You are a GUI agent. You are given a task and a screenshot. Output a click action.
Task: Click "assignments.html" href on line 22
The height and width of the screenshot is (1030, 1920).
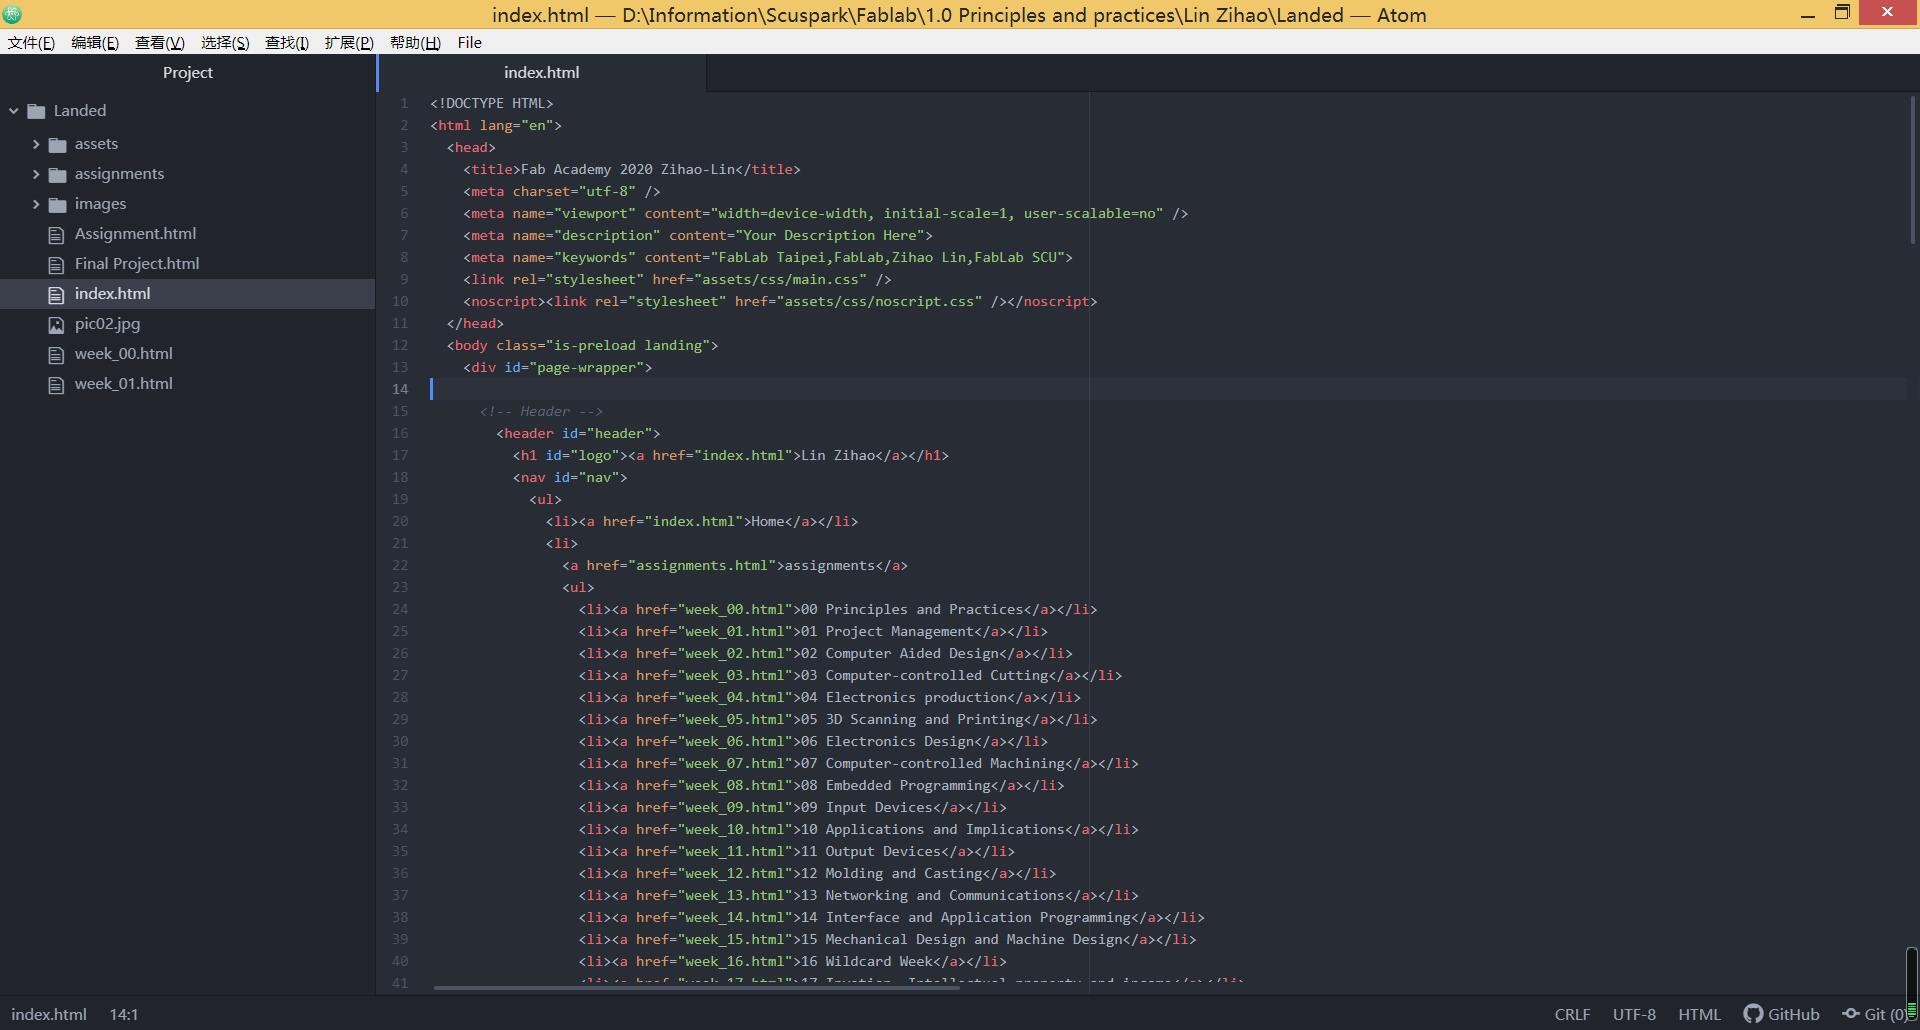[702, 565]
